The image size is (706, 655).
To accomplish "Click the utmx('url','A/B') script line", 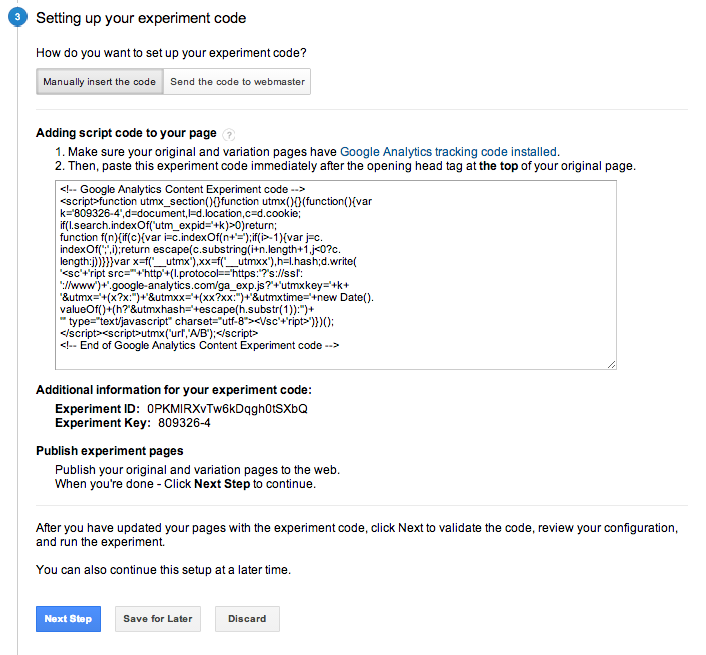I will point(159,334).
